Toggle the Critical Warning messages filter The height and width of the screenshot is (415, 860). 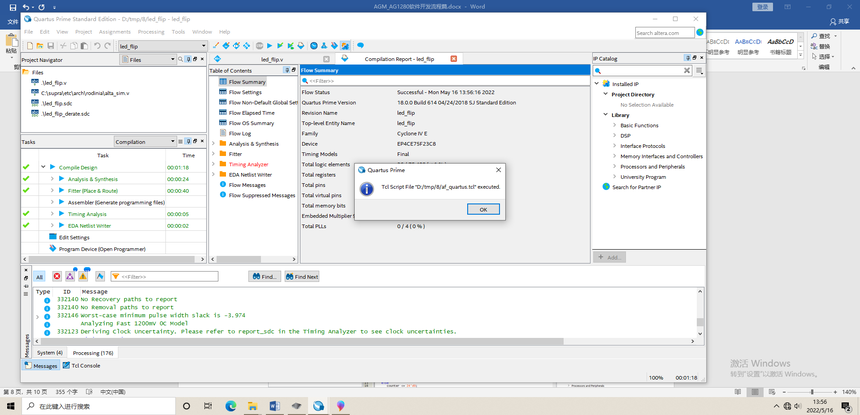(70, 276)
